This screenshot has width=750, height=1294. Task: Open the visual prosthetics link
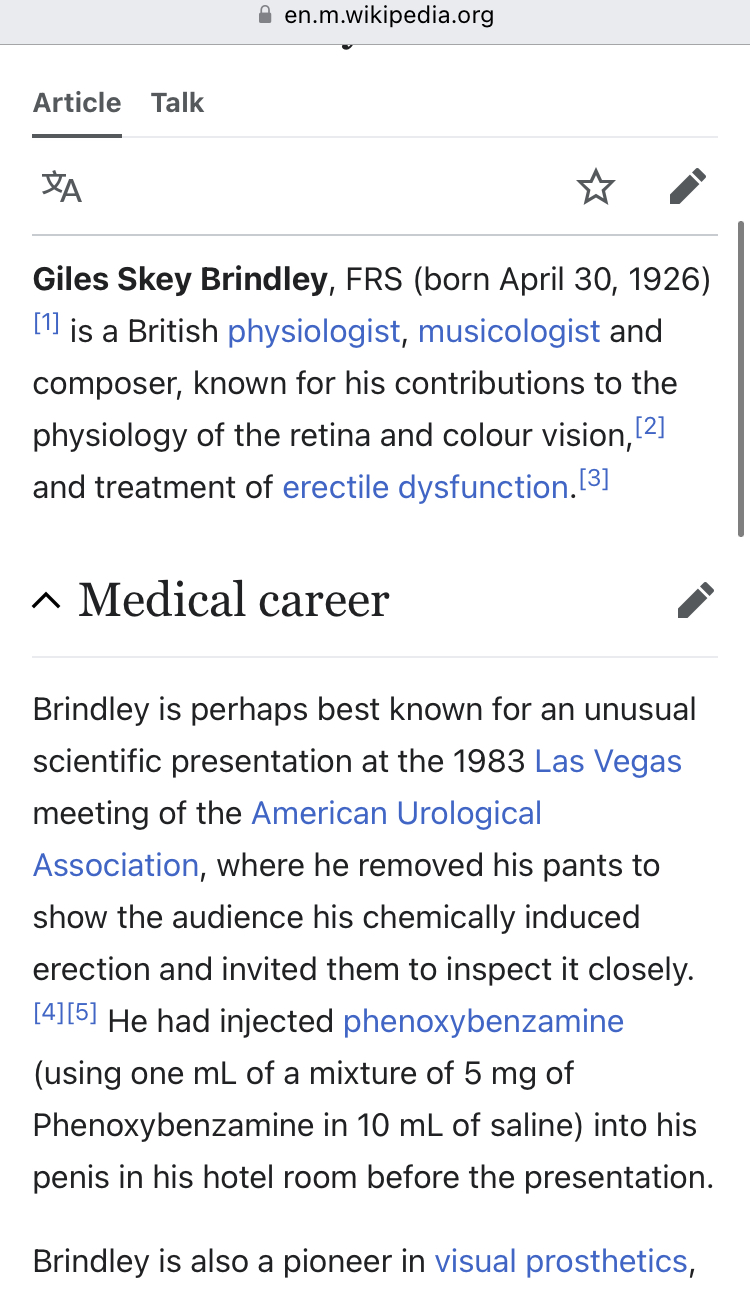[x=560, y=1261]
